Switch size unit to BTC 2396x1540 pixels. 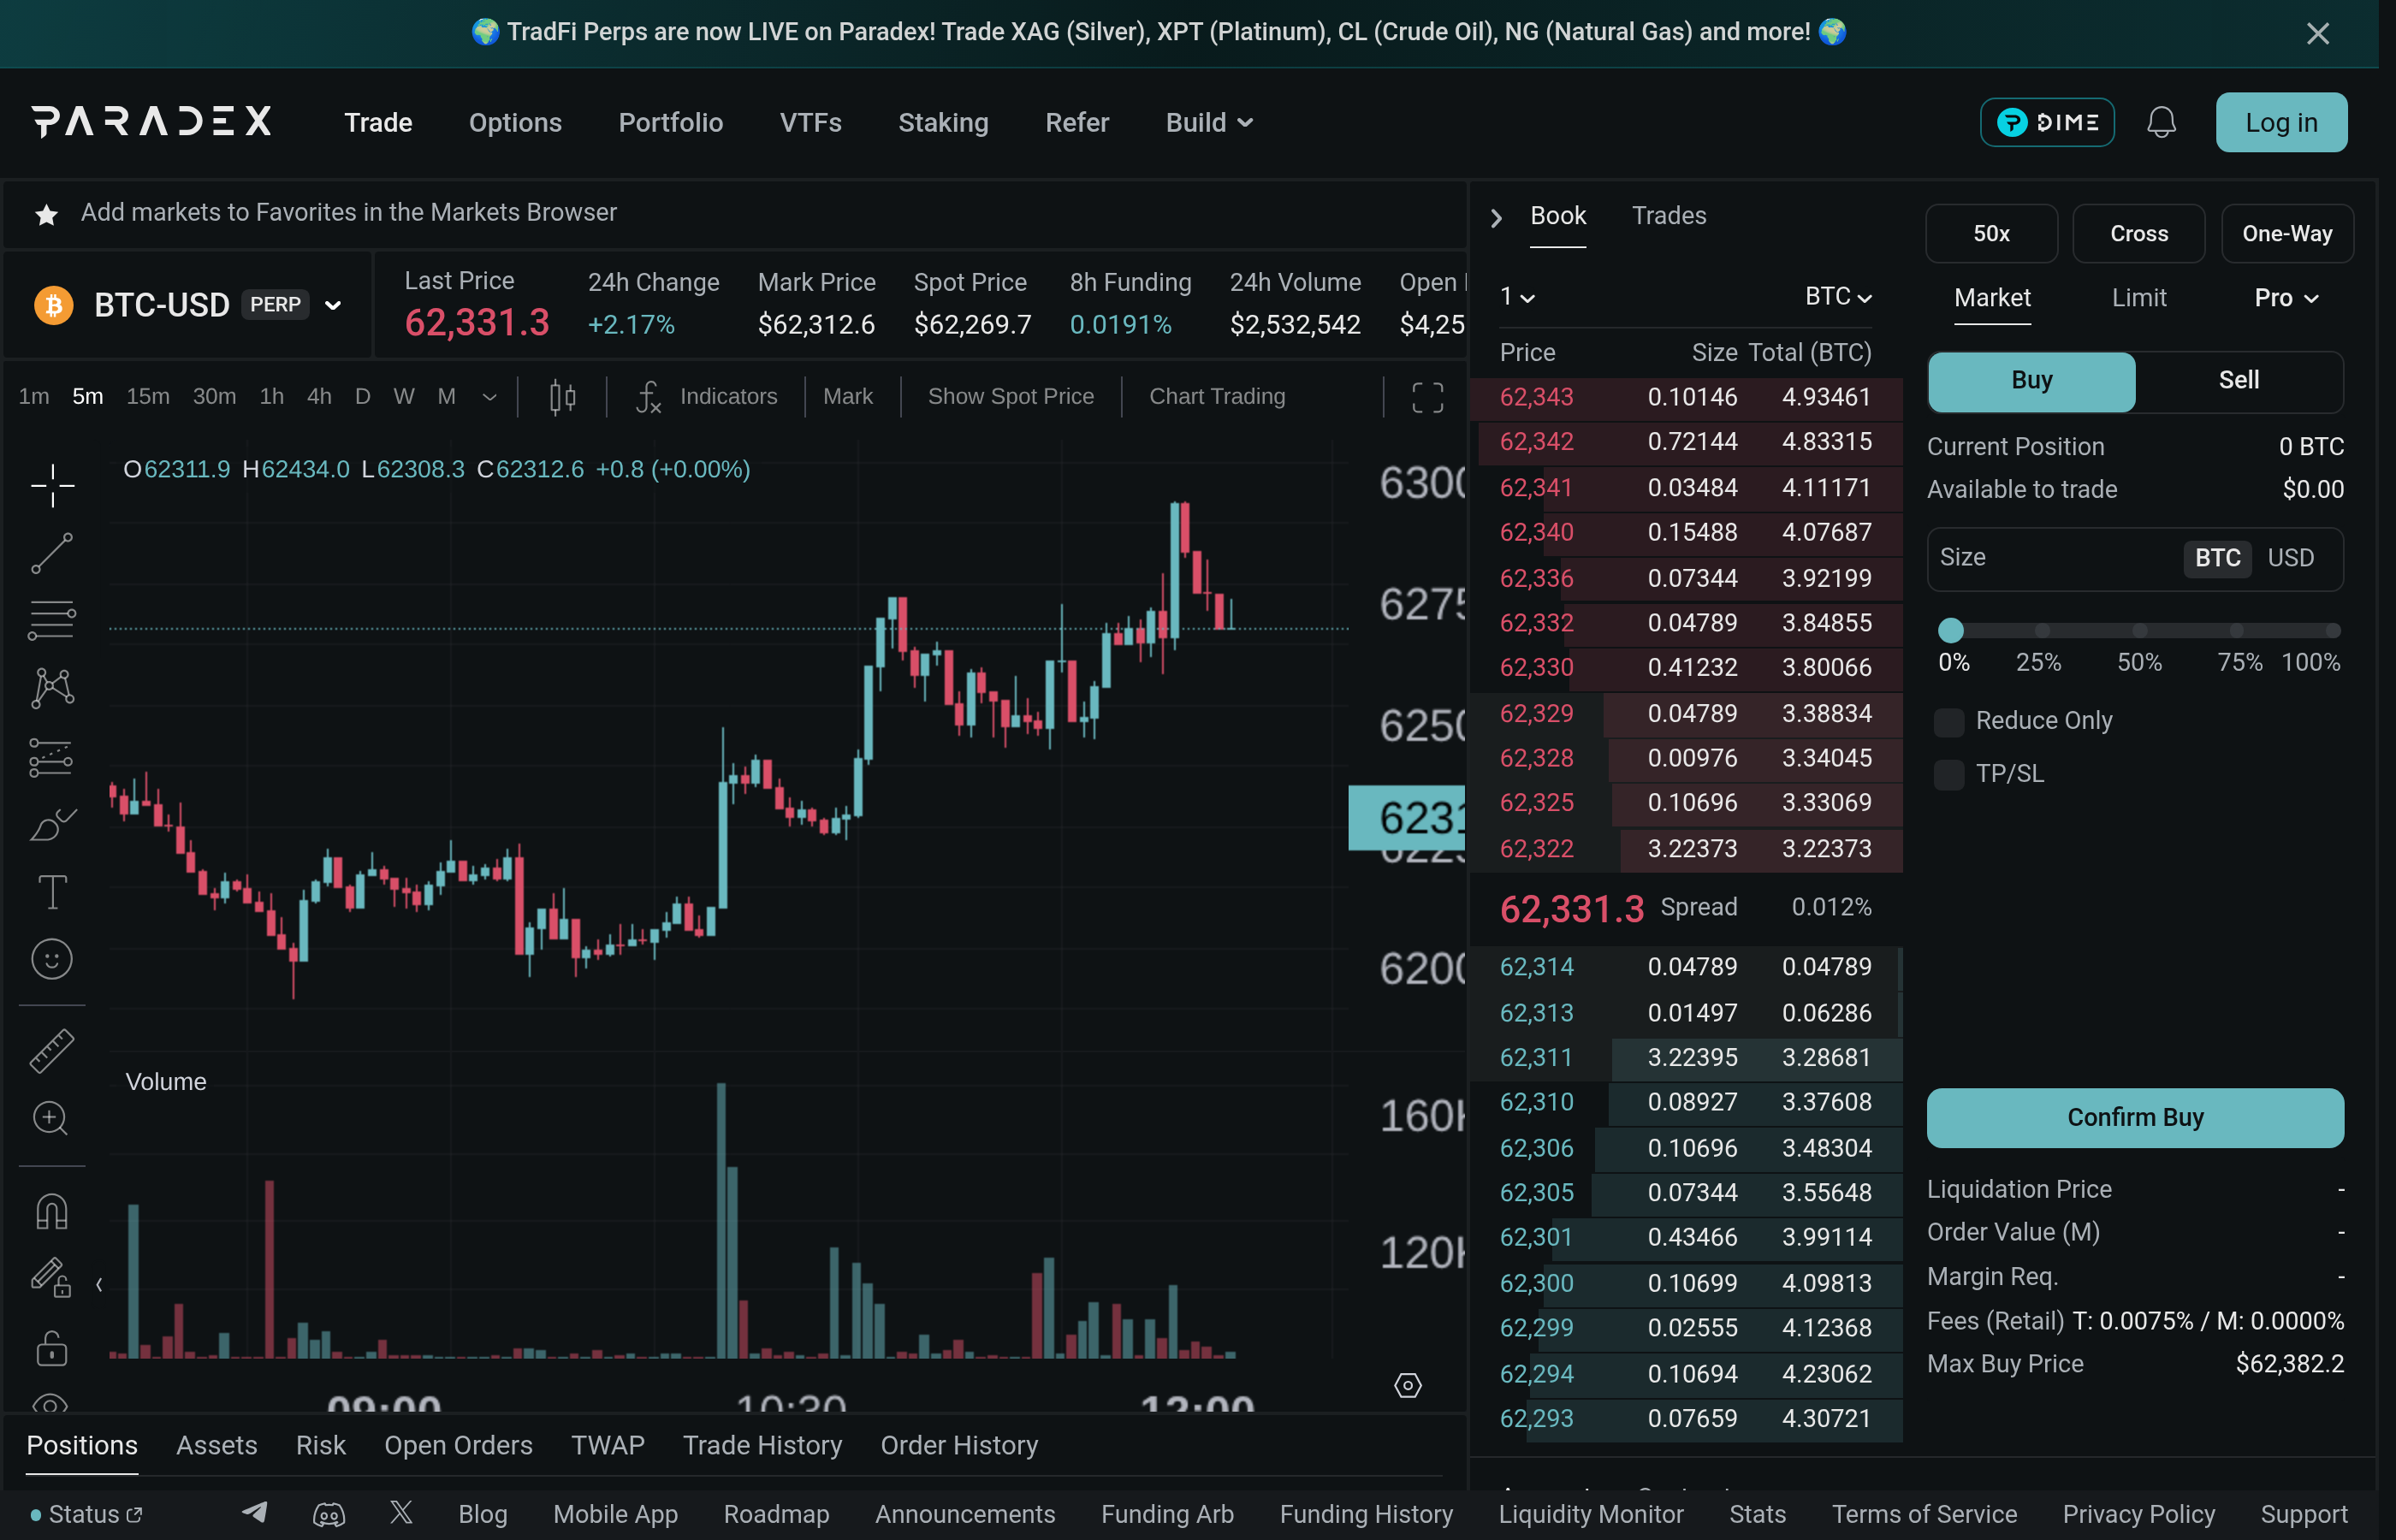(x=2217, y=558)
